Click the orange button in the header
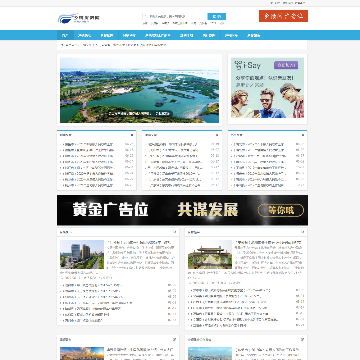The height and width of the screenshot is (360, 360). coord(283,16)
